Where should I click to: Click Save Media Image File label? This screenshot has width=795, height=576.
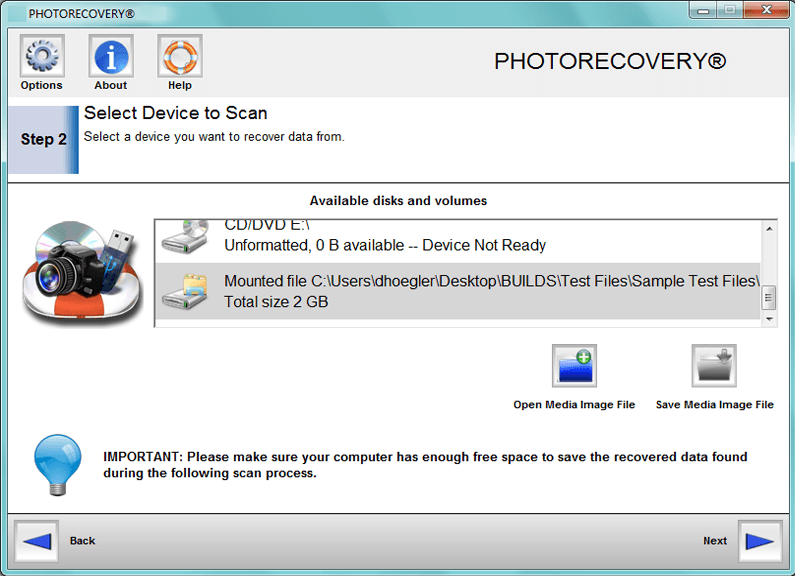click(714, 405)
